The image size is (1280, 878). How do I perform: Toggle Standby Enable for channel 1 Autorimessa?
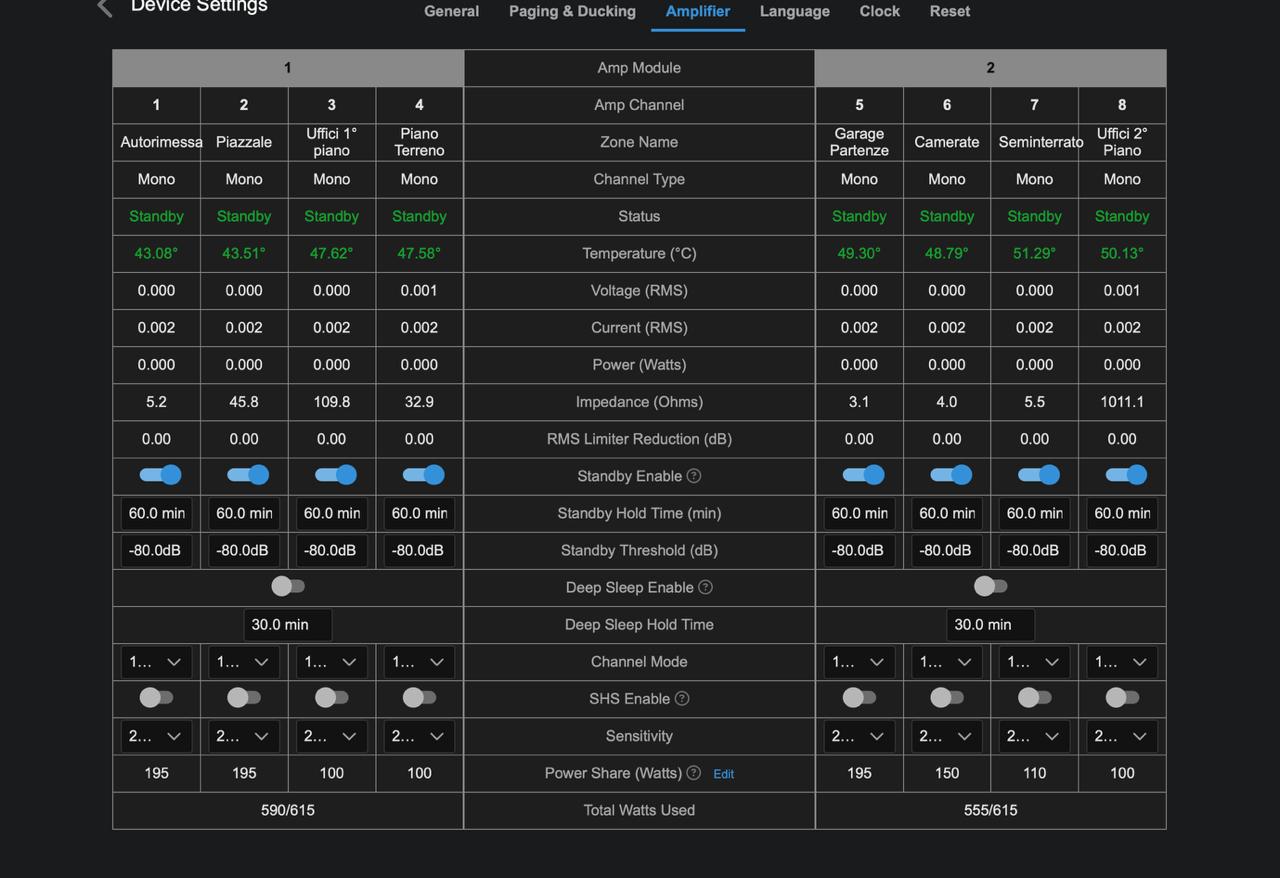(160, 475)
